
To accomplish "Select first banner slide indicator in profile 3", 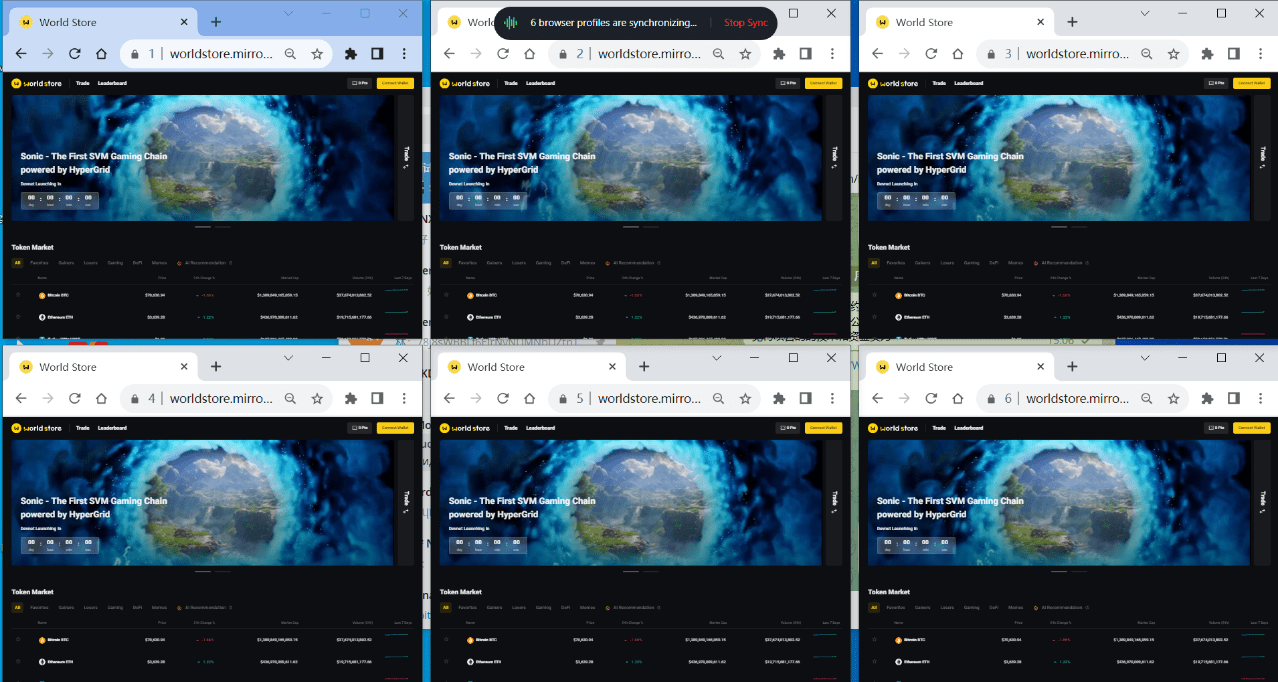I will click(x=1059, y=227).
